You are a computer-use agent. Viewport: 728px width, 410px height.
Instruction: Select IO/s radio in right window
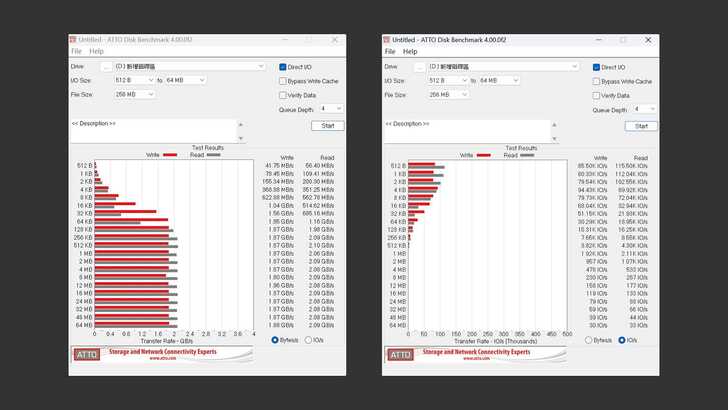622,340
